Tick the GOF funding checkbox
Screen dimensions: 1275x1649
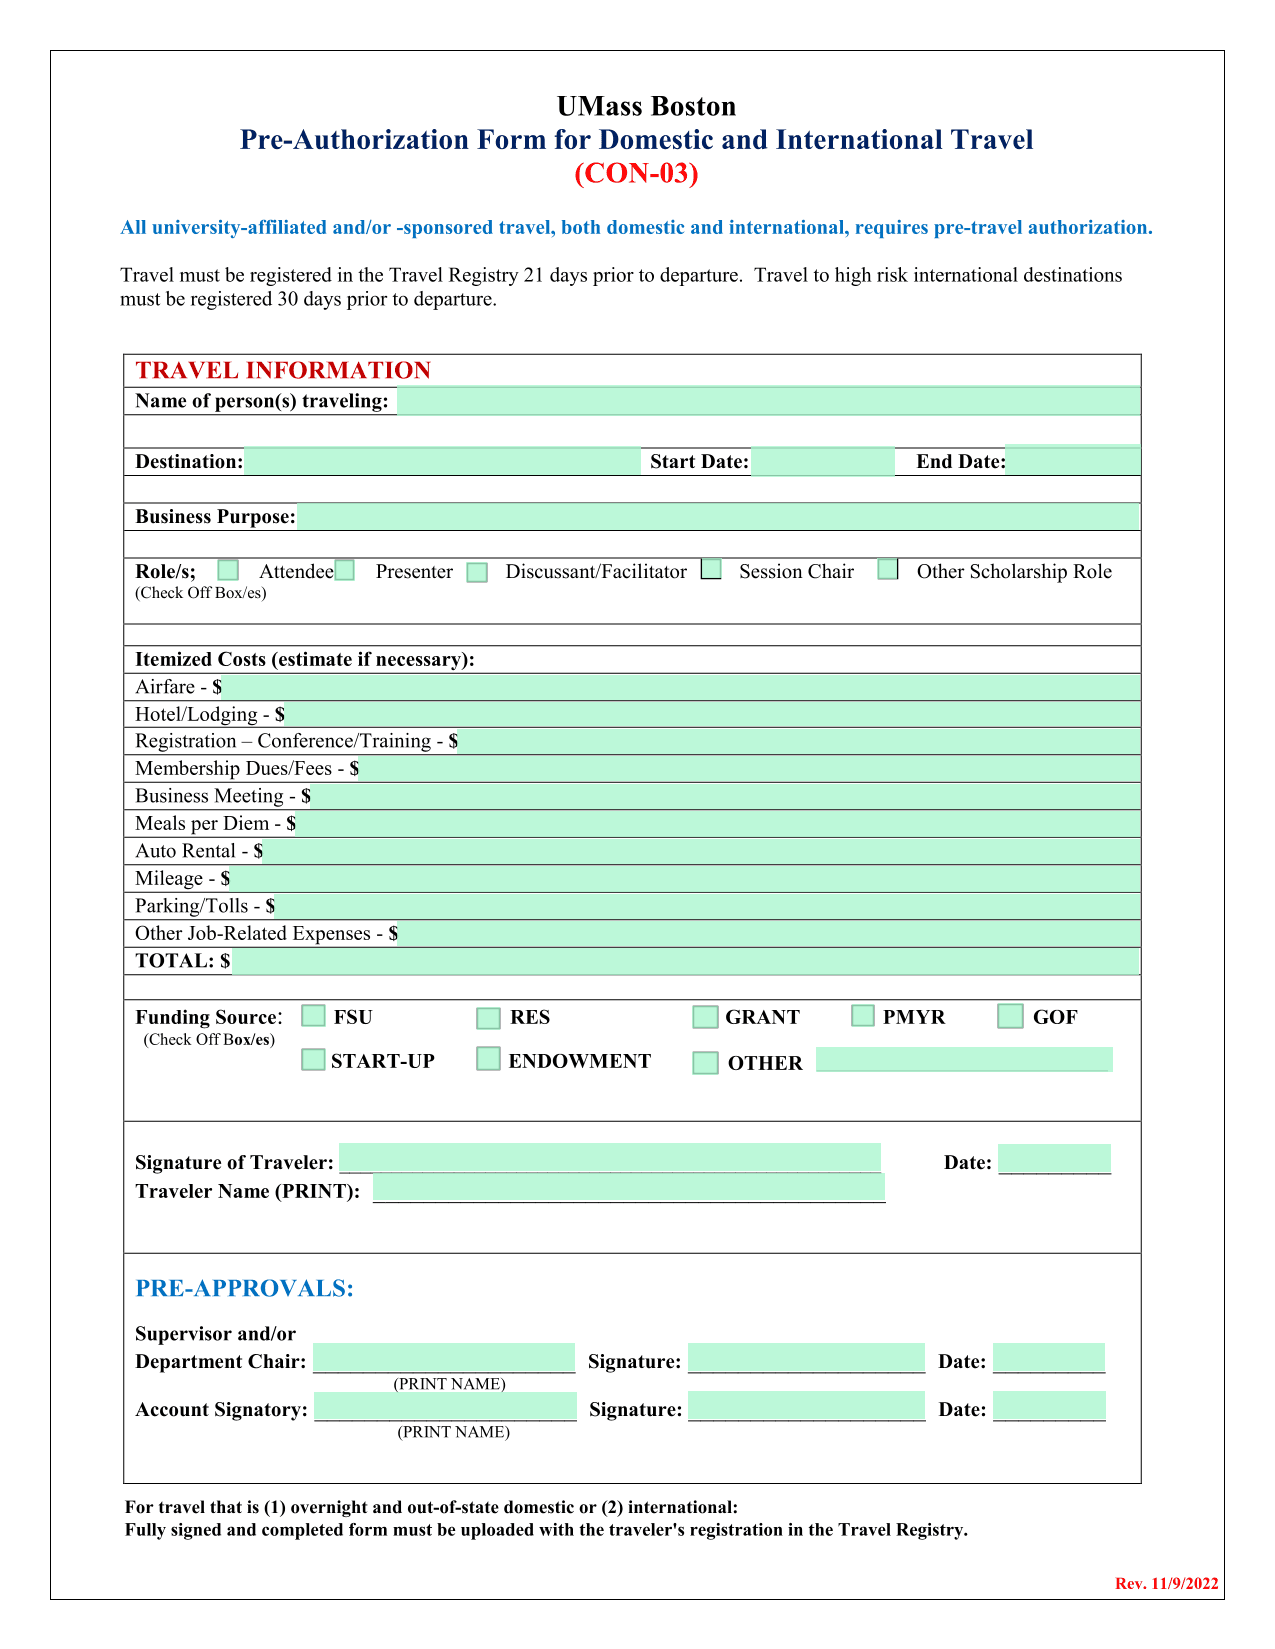point(1011,1016)
